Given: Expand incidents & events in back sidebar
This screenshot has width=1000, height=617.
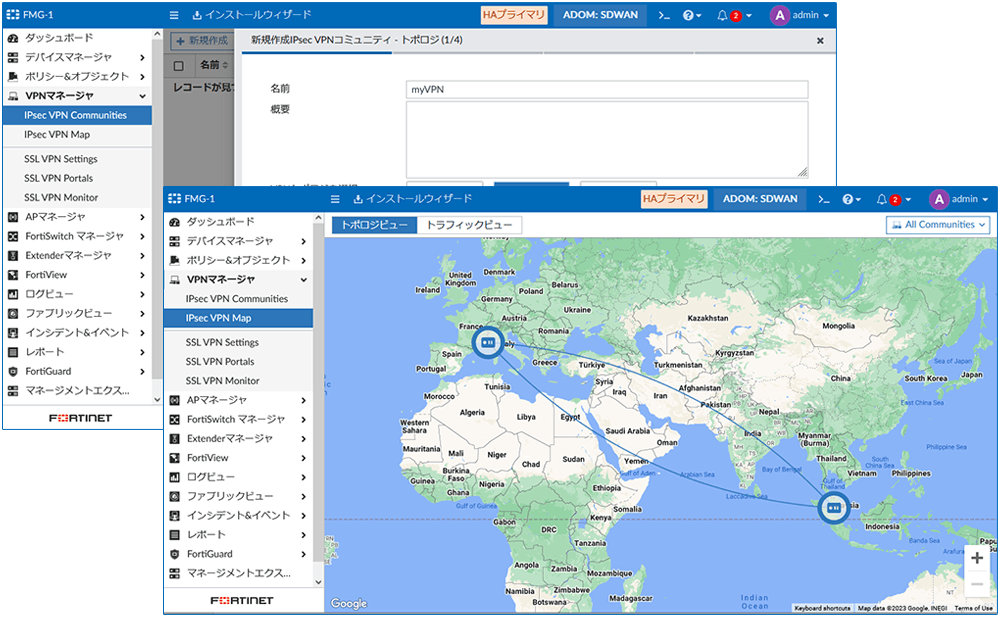Looking at the screenshot, I should click(x=142, y=332).
